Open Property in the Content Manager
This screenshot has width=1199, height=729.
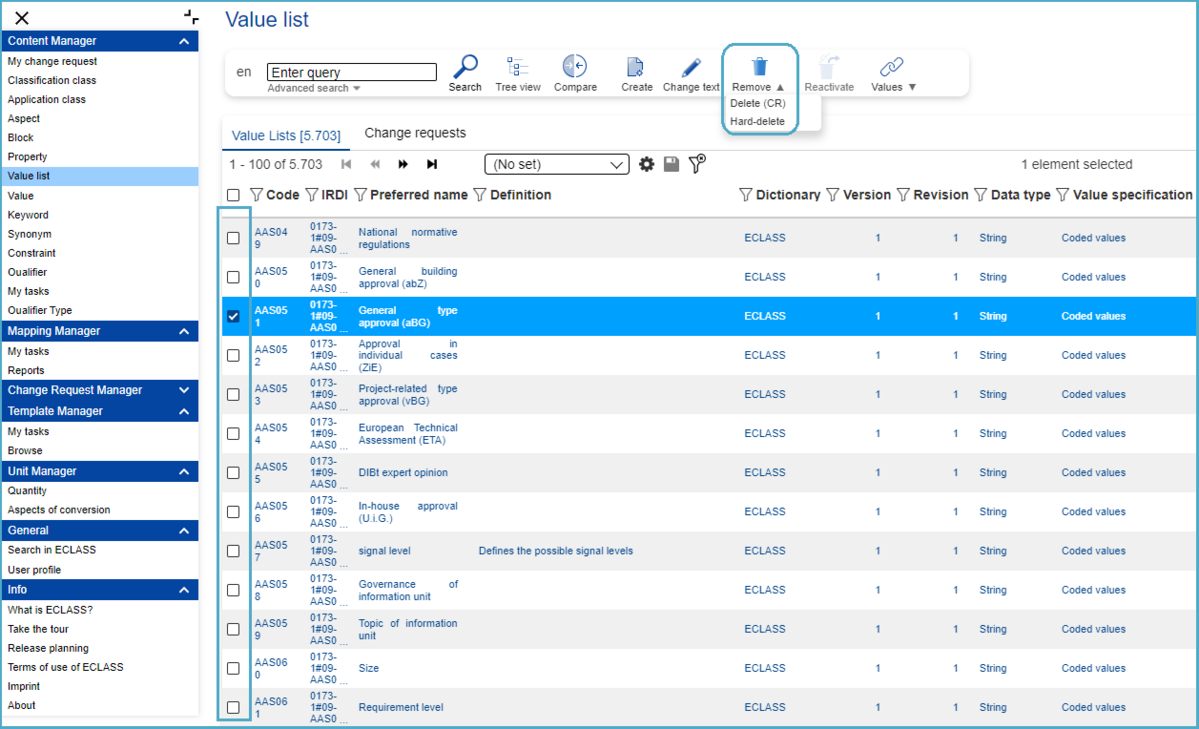27,157
